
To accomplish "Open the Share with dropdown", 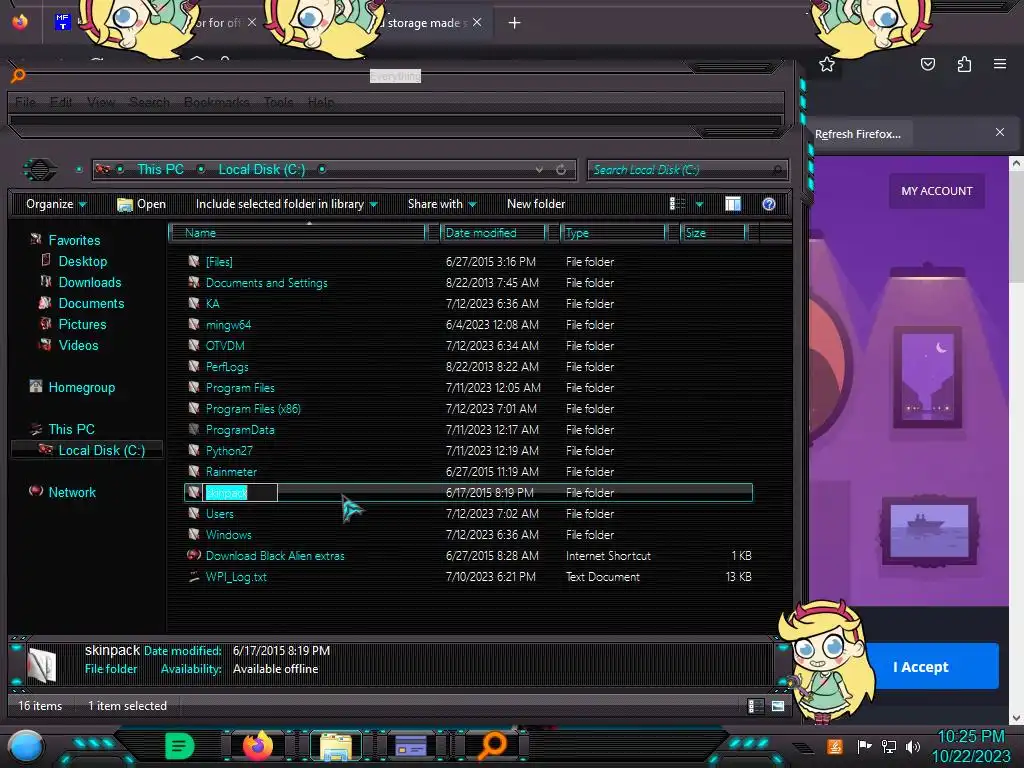I will click(x=442, y=204).
